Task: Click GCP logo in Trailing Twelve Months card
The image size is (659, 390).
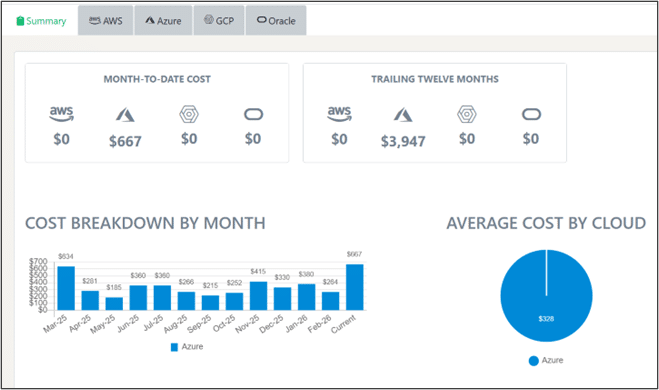Action: tap(467, 114)
